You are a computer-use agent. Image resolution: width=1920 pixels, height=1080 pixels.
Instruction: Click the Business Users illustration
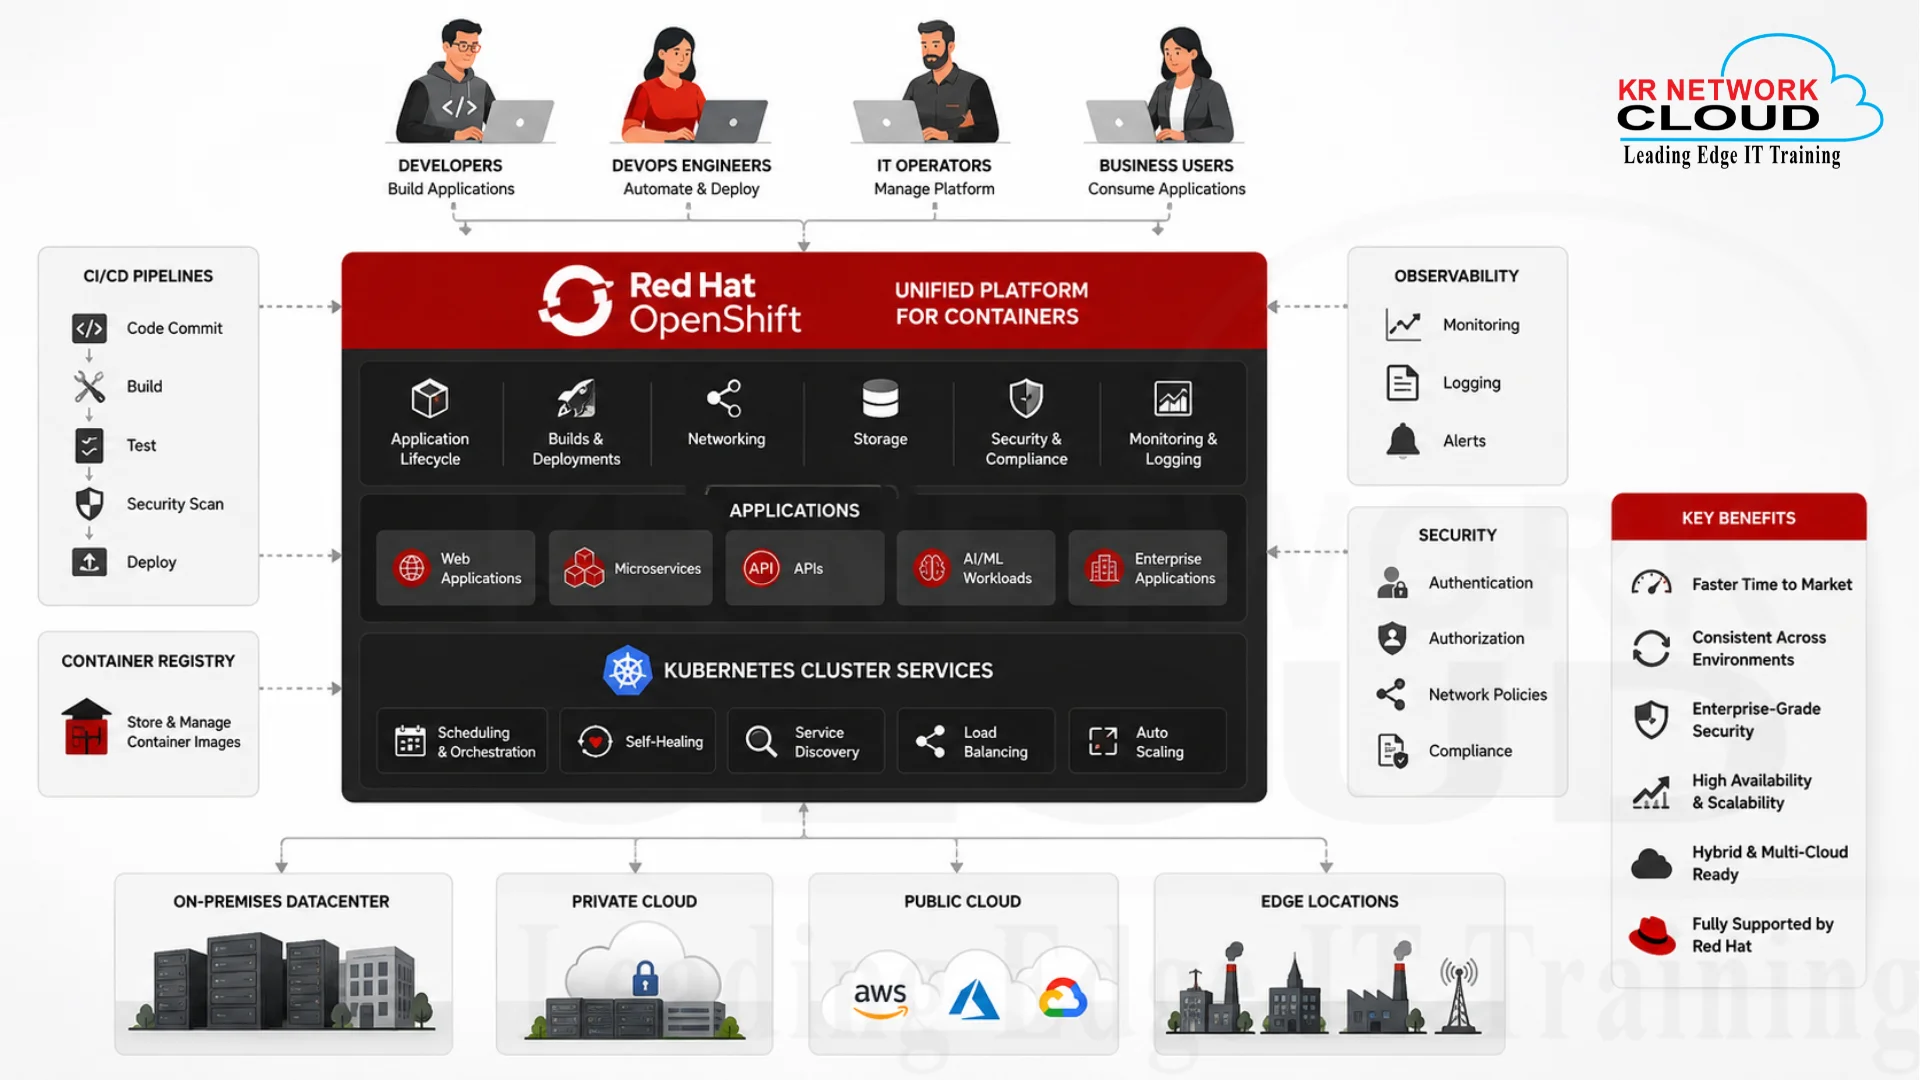coord(1162,85)
